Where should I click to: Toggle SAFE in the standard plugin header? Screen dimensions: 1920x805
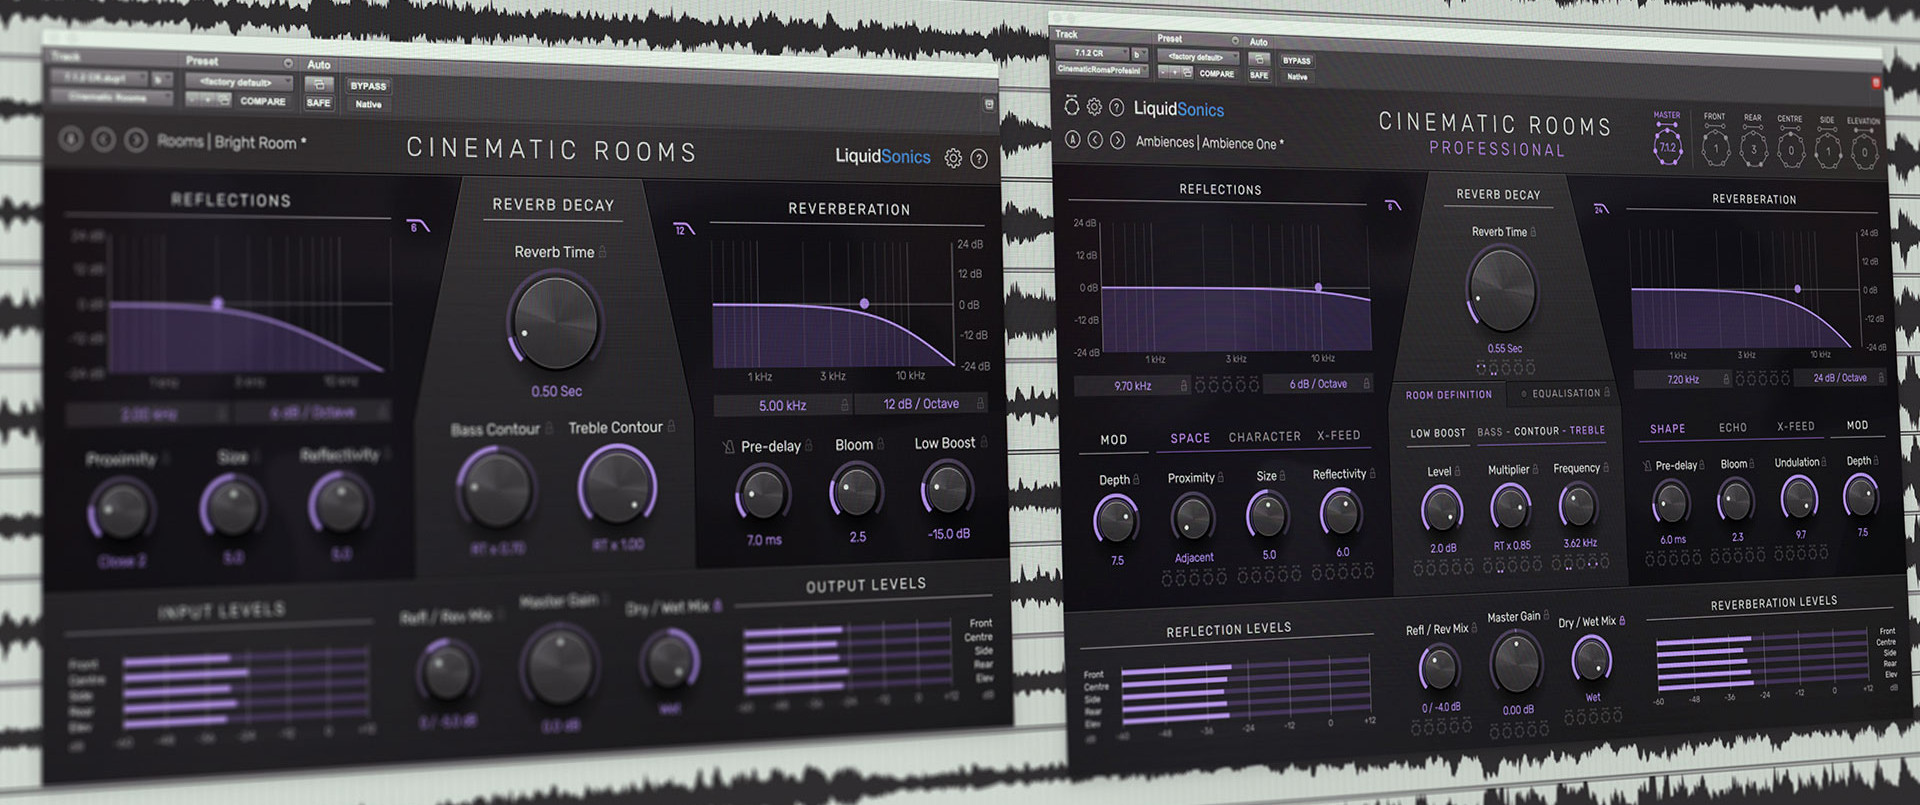(318, 102)
